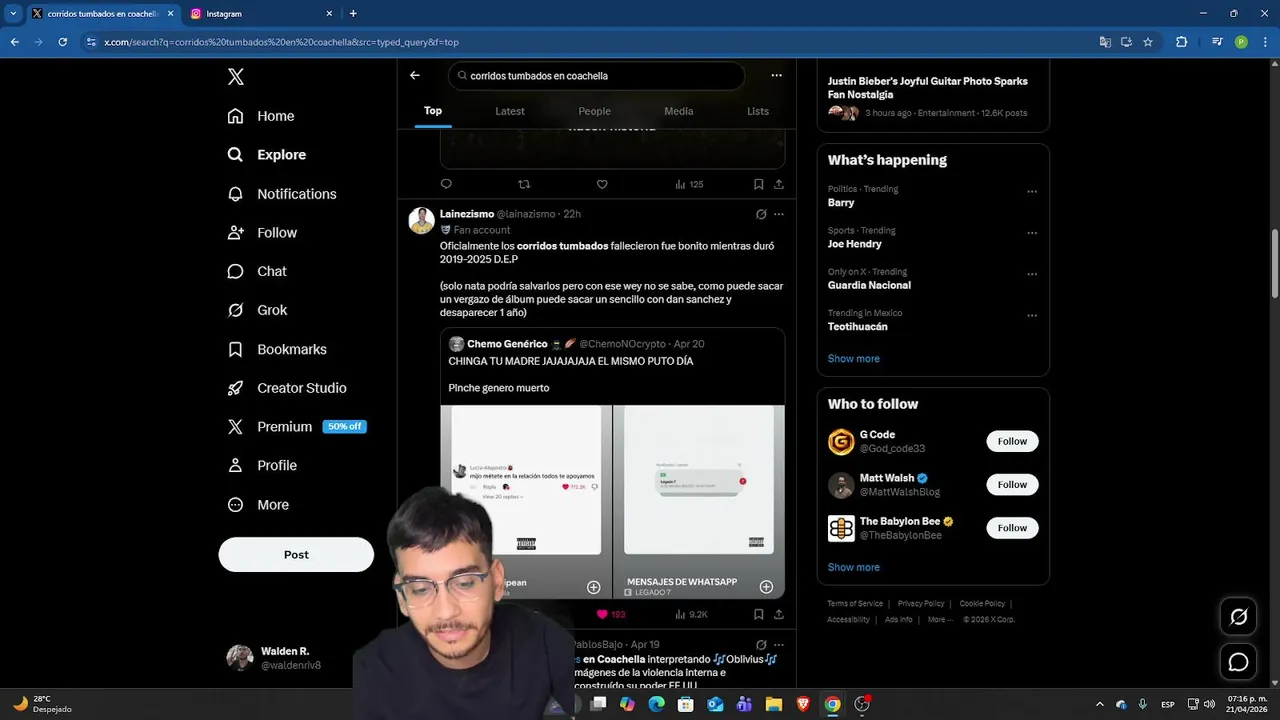Open Terms of Service link
1280x720 pixels.
tap(855, 604)
